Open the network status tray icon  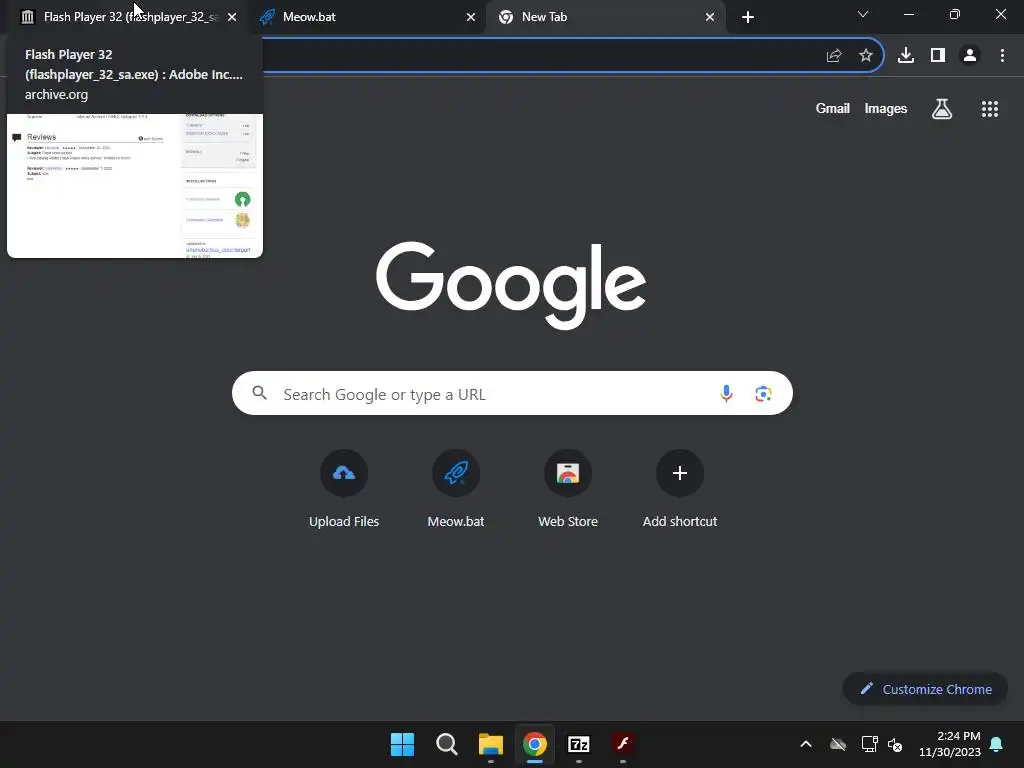869,744
